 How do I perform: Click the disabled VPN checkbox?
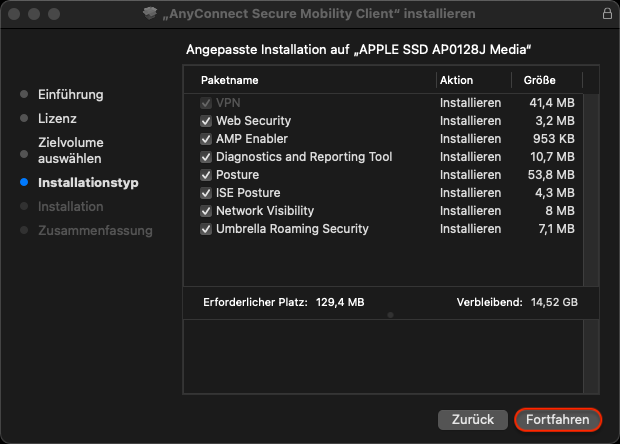click(206, 103)
